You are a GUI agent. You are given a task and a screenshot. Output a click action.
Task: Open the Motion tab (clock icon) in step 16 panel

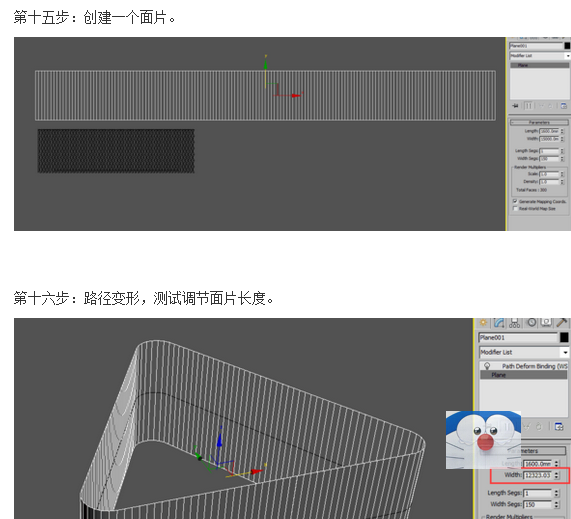532,322
